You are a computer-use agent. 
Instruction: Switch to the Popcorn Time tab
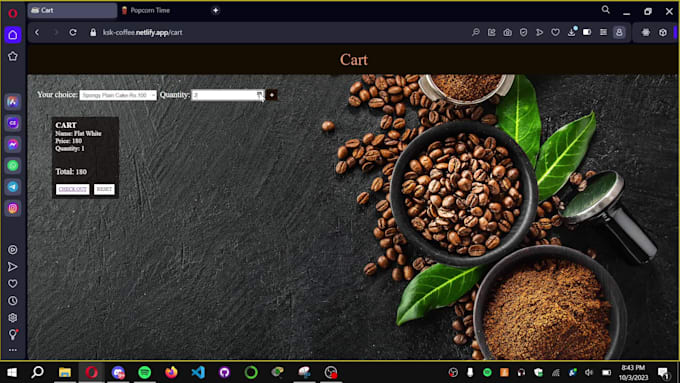coord(150,10)
